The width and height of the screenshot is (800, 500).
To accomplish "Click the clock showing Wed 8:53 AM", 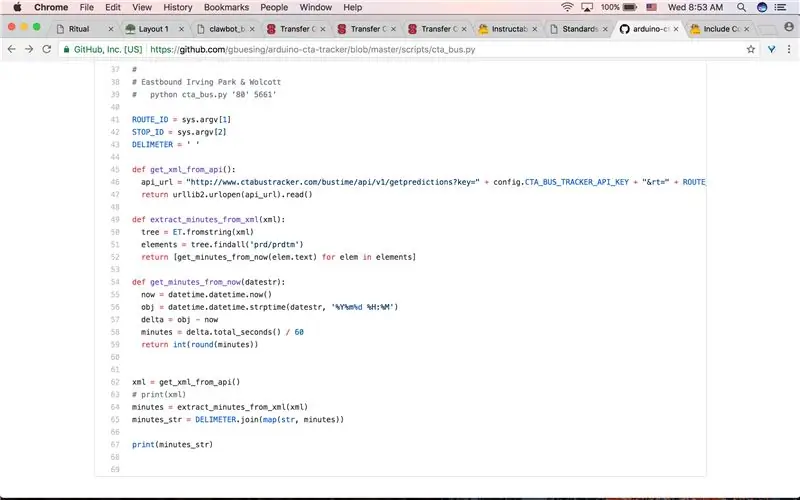I will [x=695, y=7].
